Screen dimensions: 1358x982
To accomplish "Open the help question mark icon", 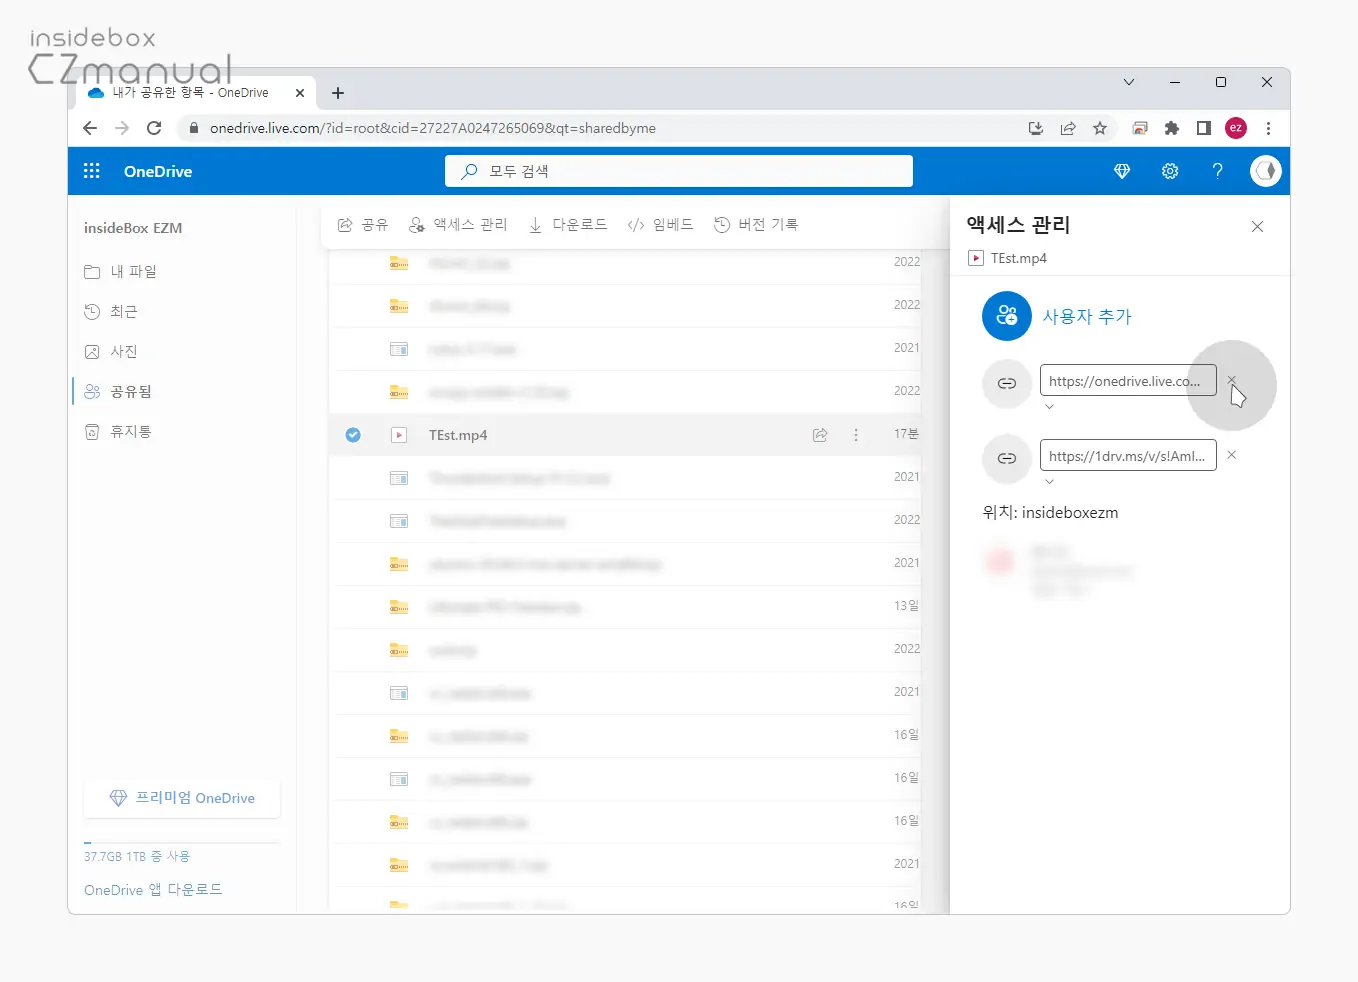I will coord(1217,171).
